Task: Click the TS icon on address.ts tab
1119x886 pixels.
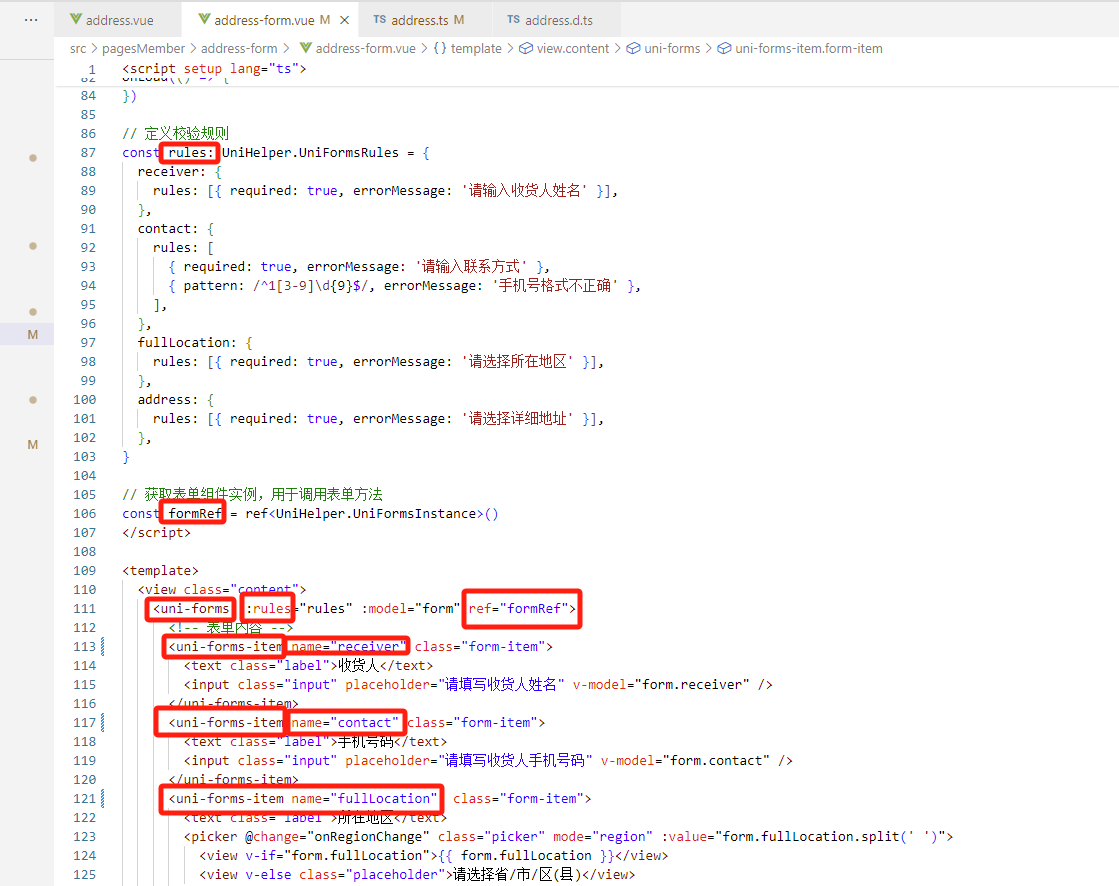Action: tap(380, 19)
